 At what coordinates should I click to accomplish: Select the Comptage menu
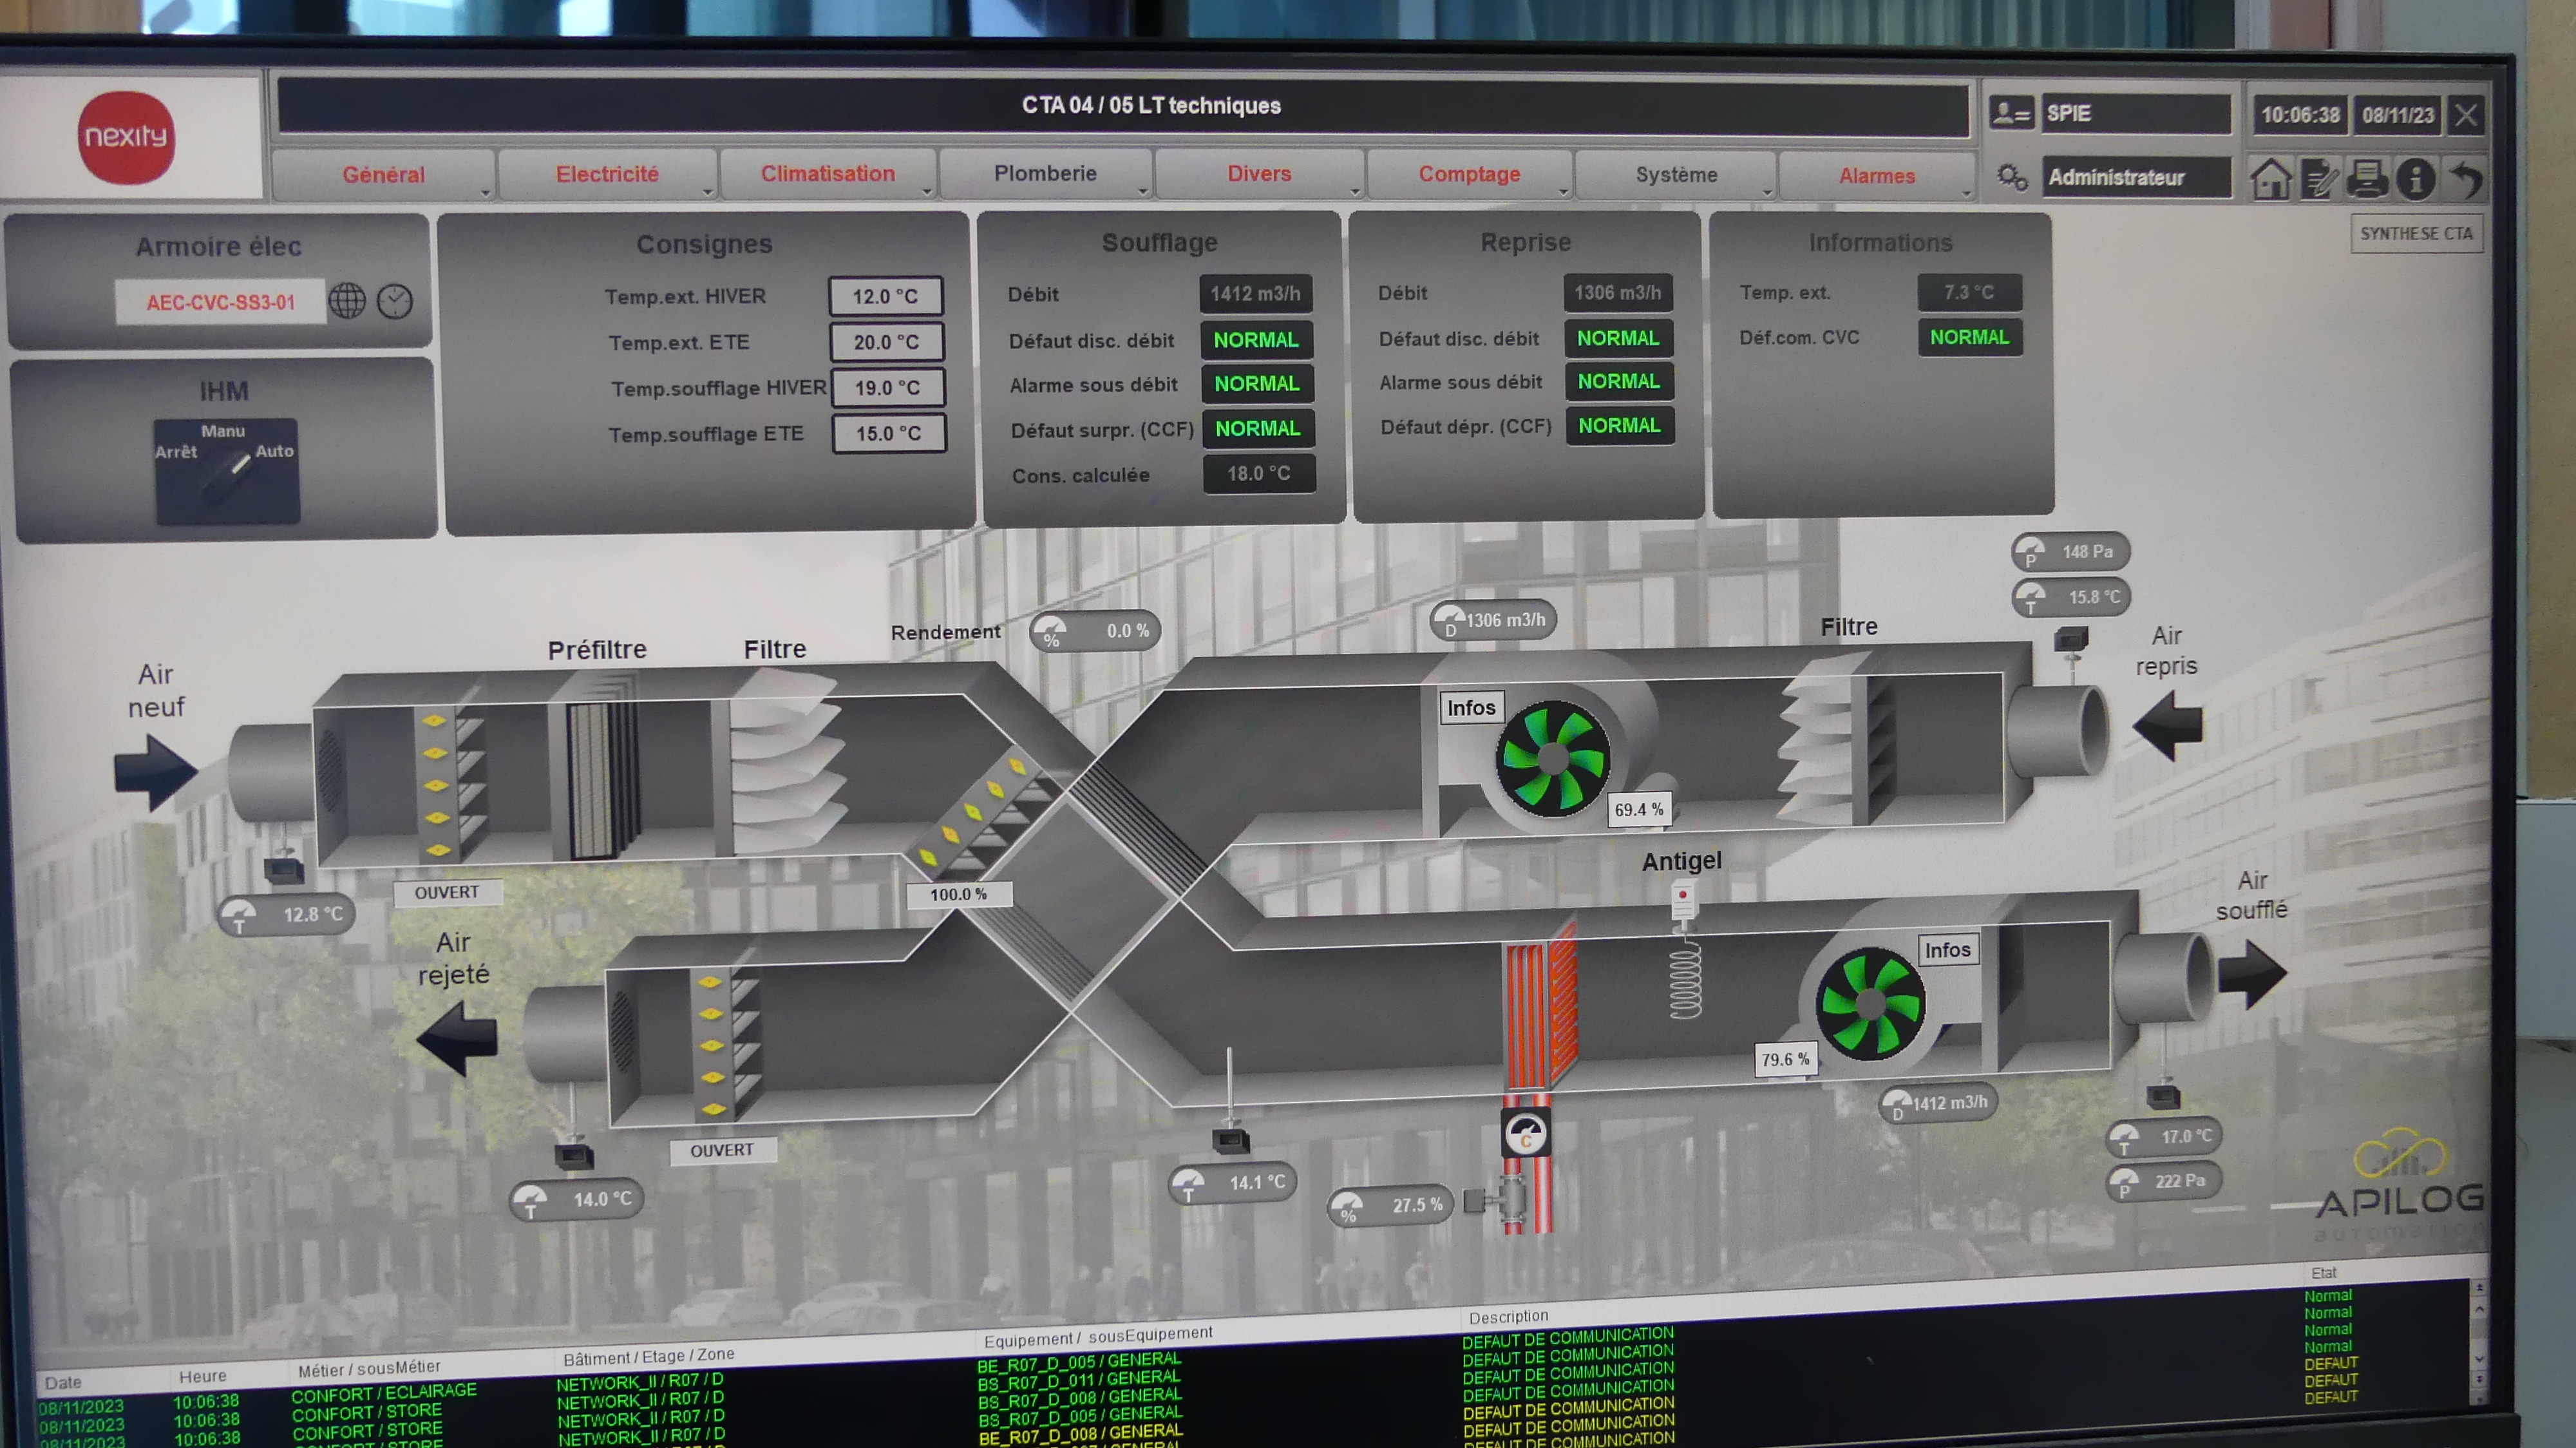click(x=1469, y=174)
